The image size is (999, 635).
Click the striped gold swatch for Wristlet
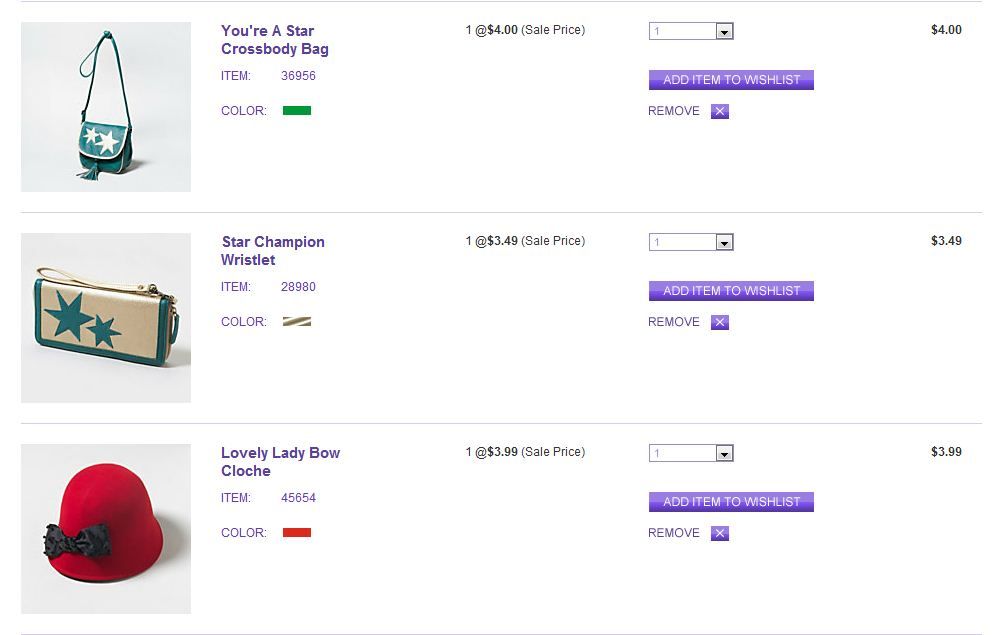(x=297, y=322)
